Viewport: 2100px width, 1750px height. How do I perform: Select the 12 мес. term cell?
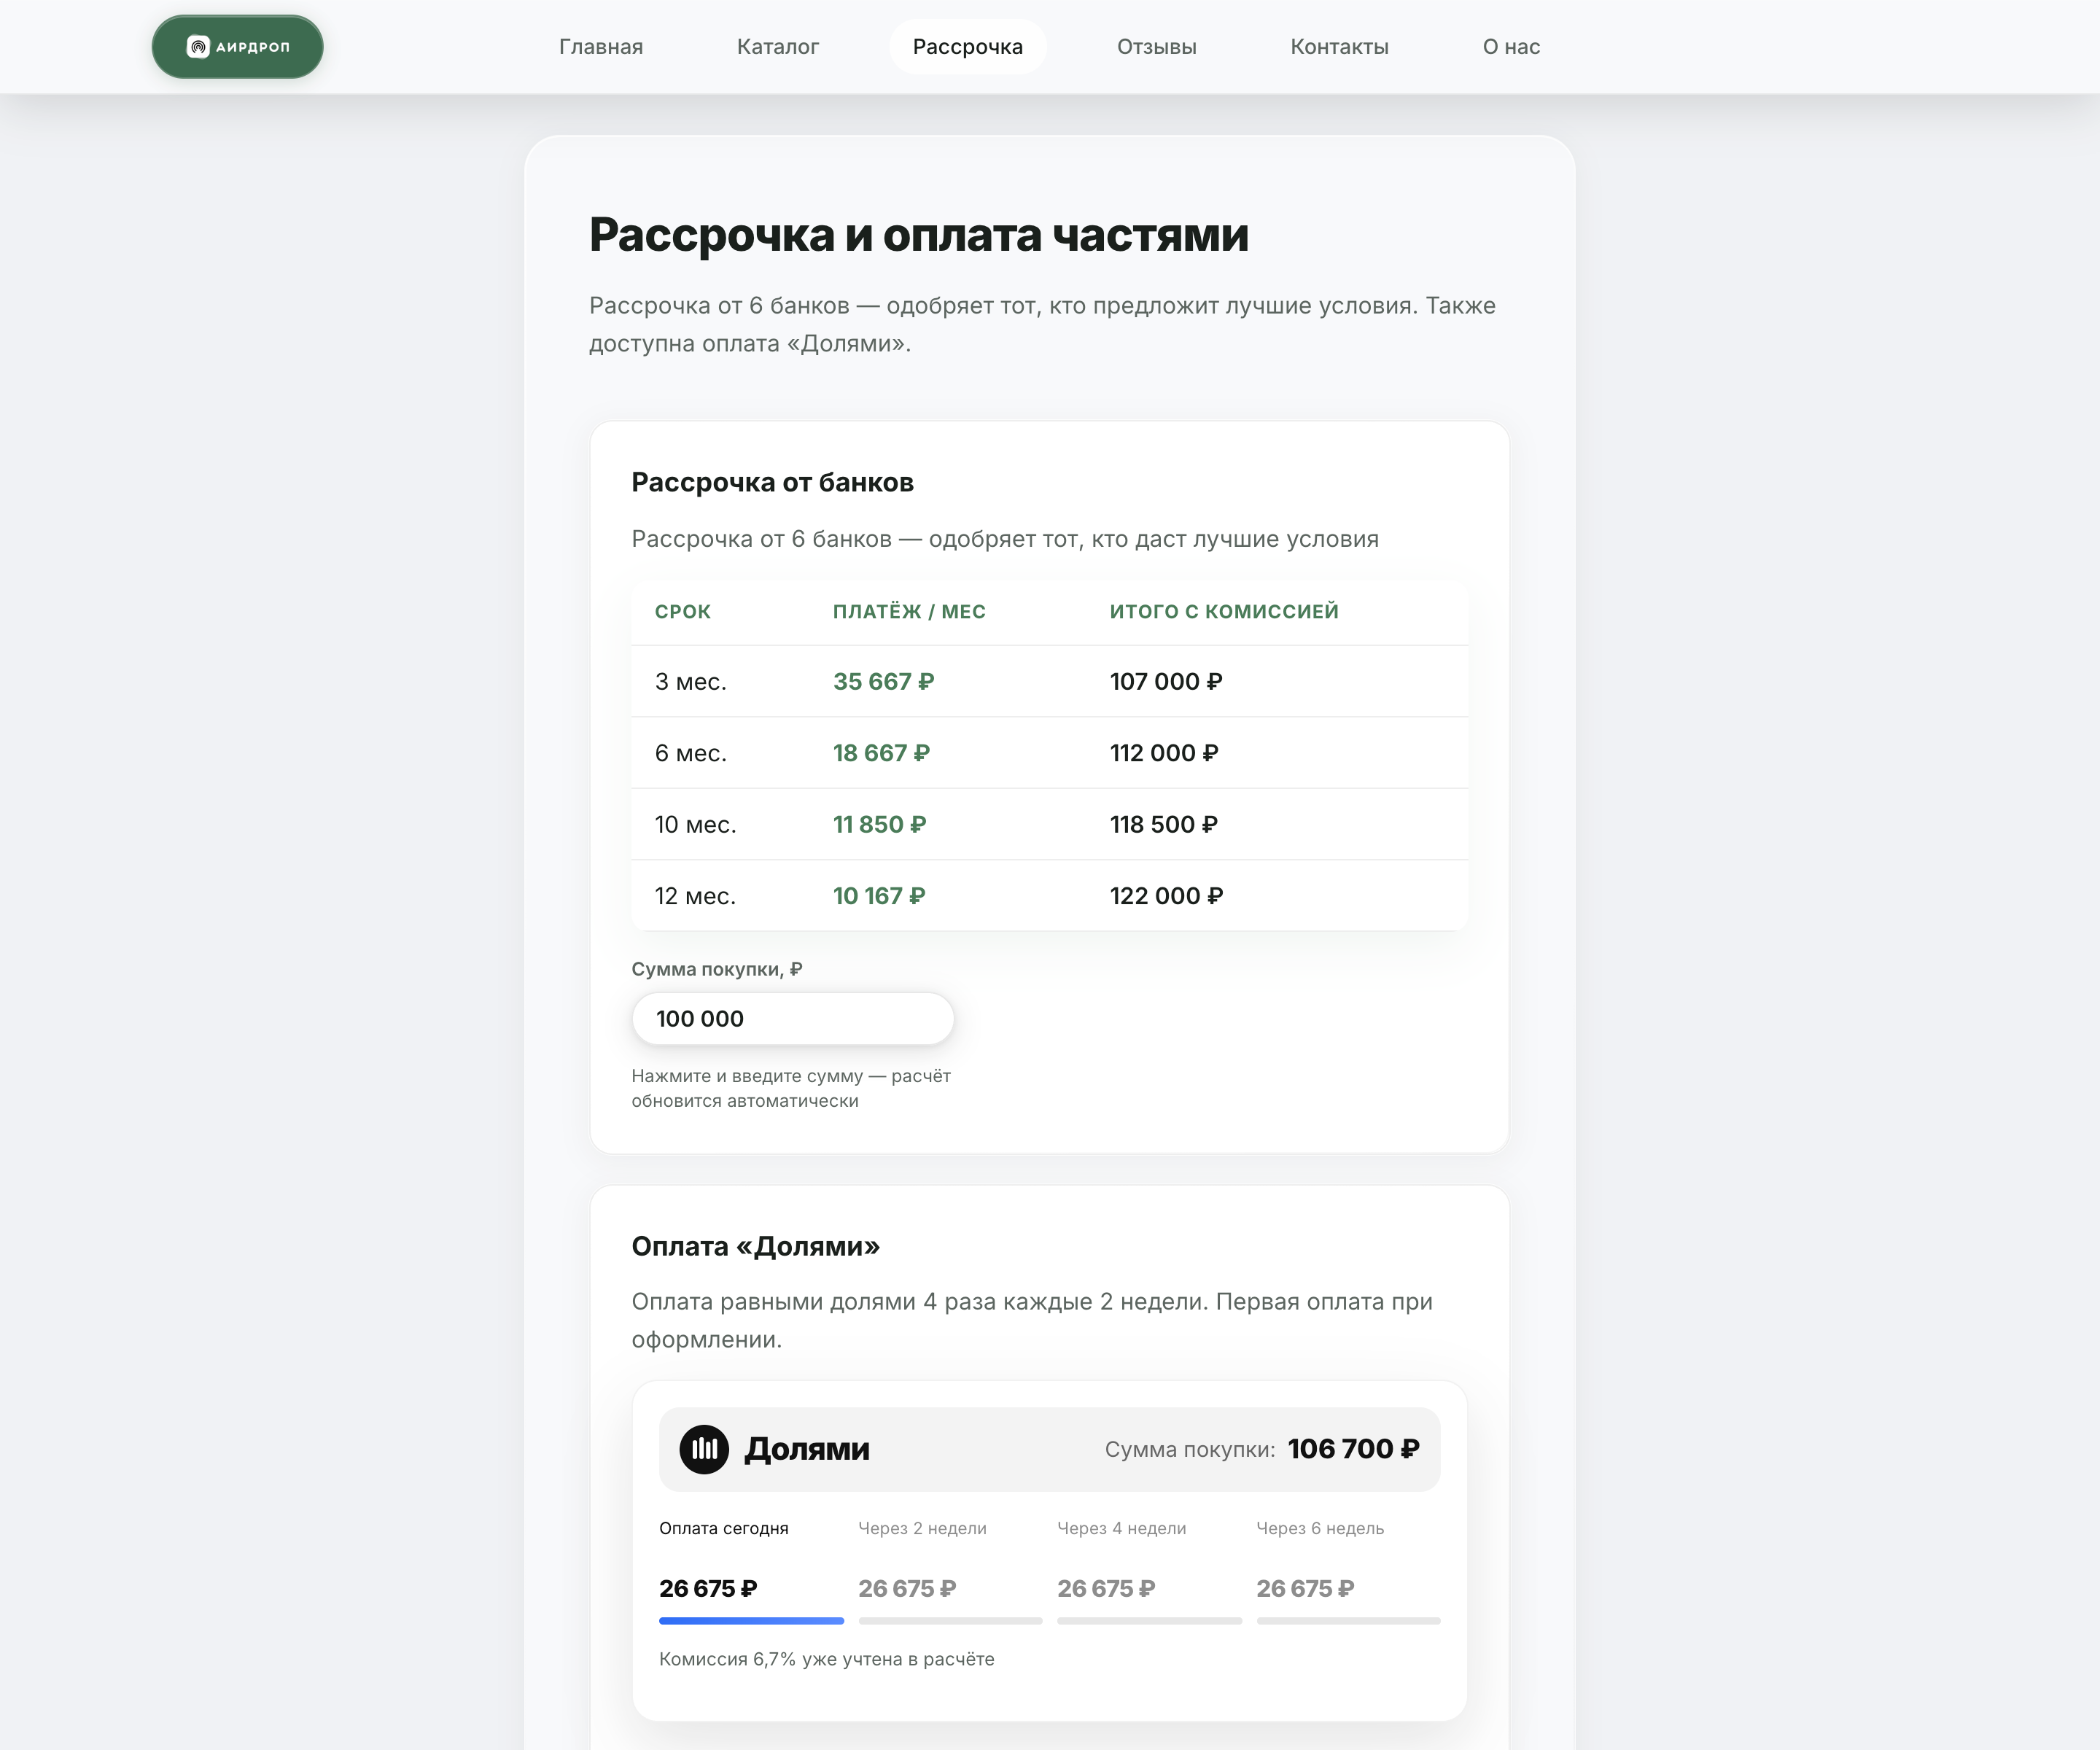(x=696, y=897)
